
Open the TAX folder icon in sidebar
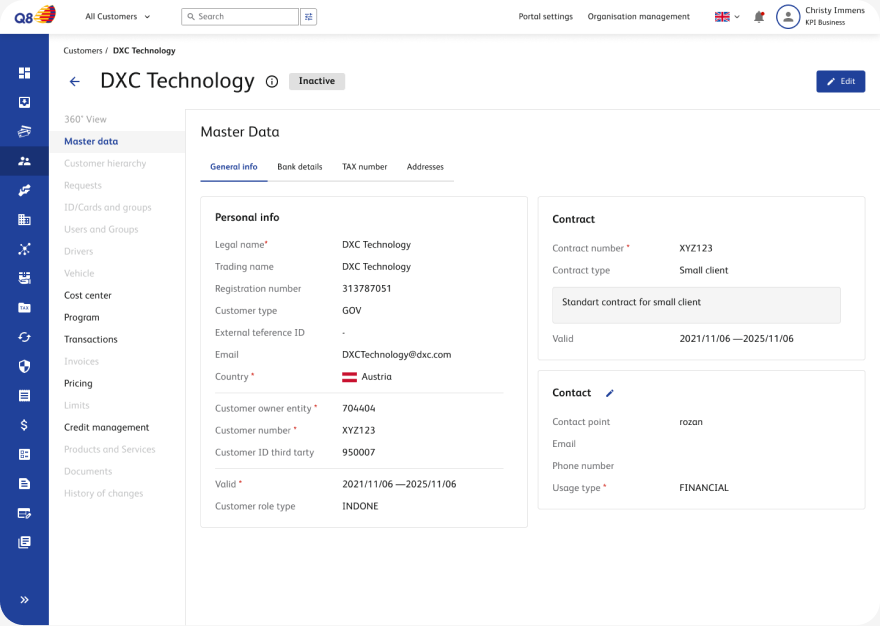click(x=24, y=308)
